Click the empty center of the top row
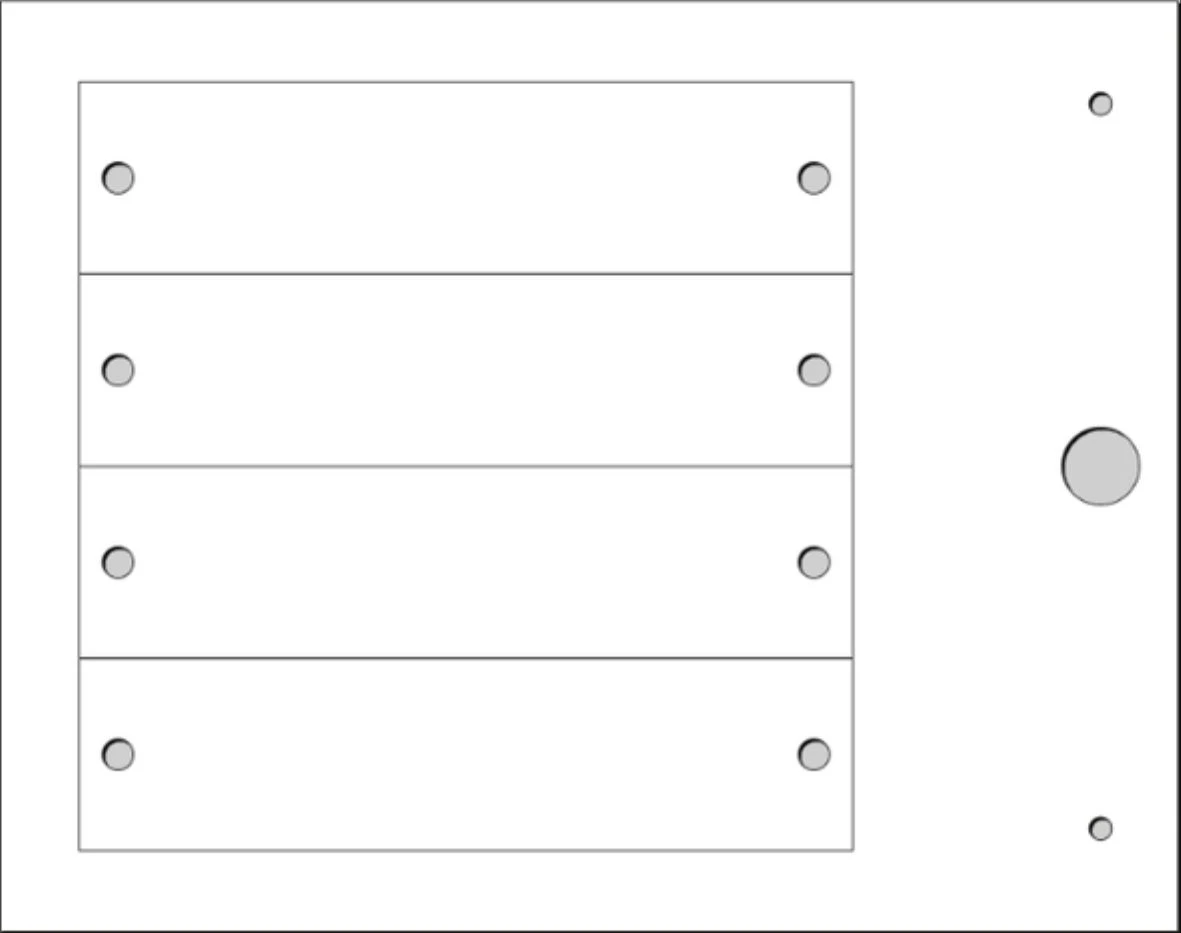 [466, 178]
